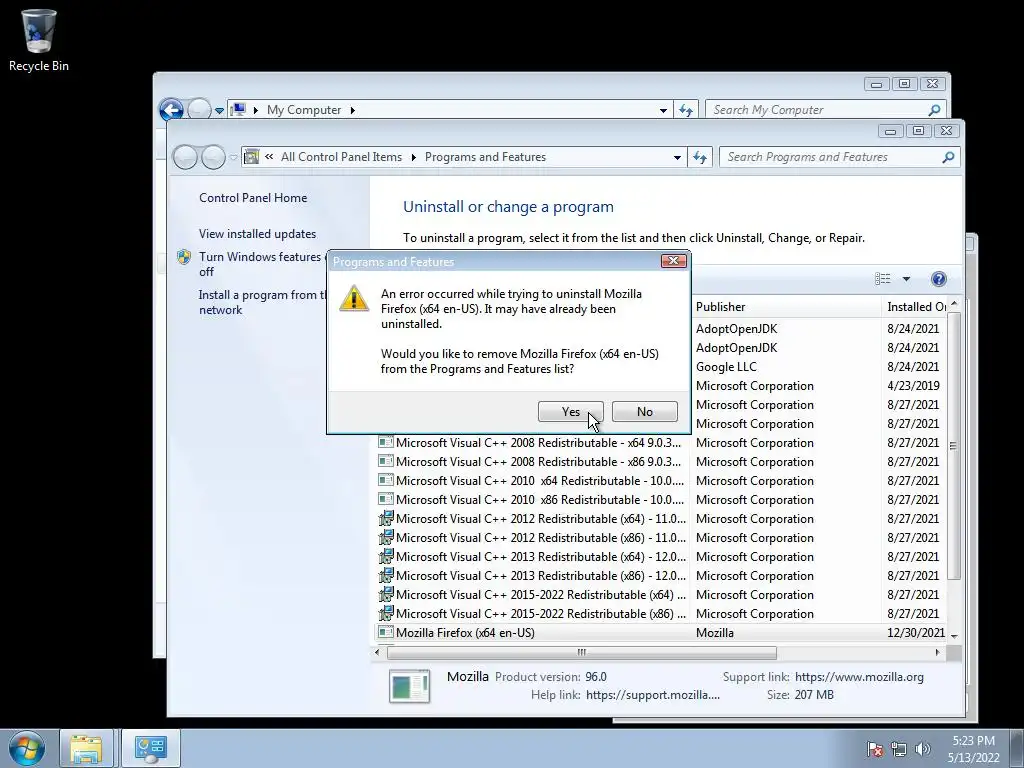The height and width of the screenshot is (768, 1024).
Task: Open the Windows Start menu orb
Action: coord(27,748)
